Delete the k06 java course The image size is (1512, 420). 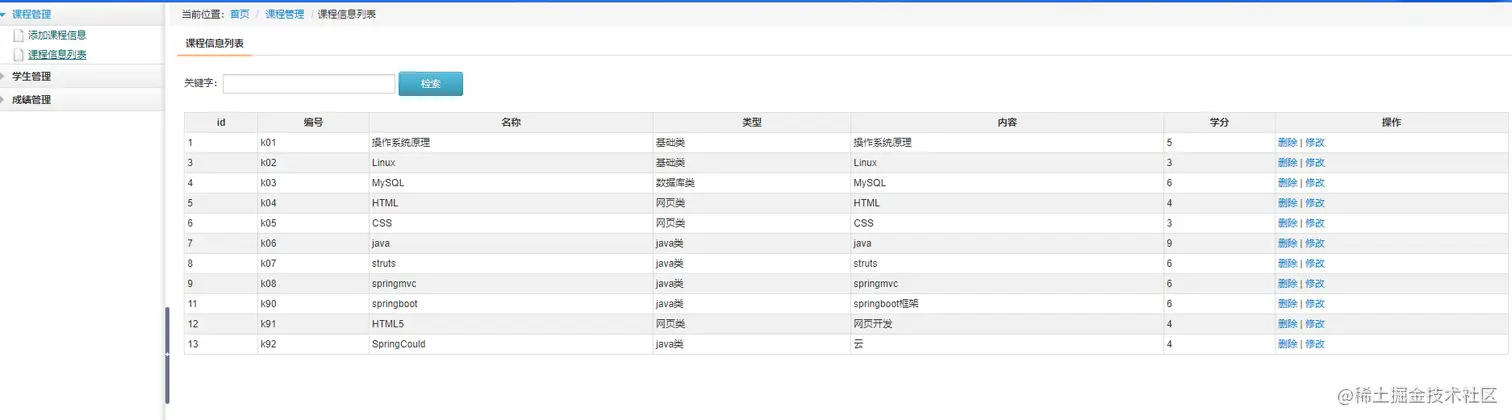click(1287, 243)
